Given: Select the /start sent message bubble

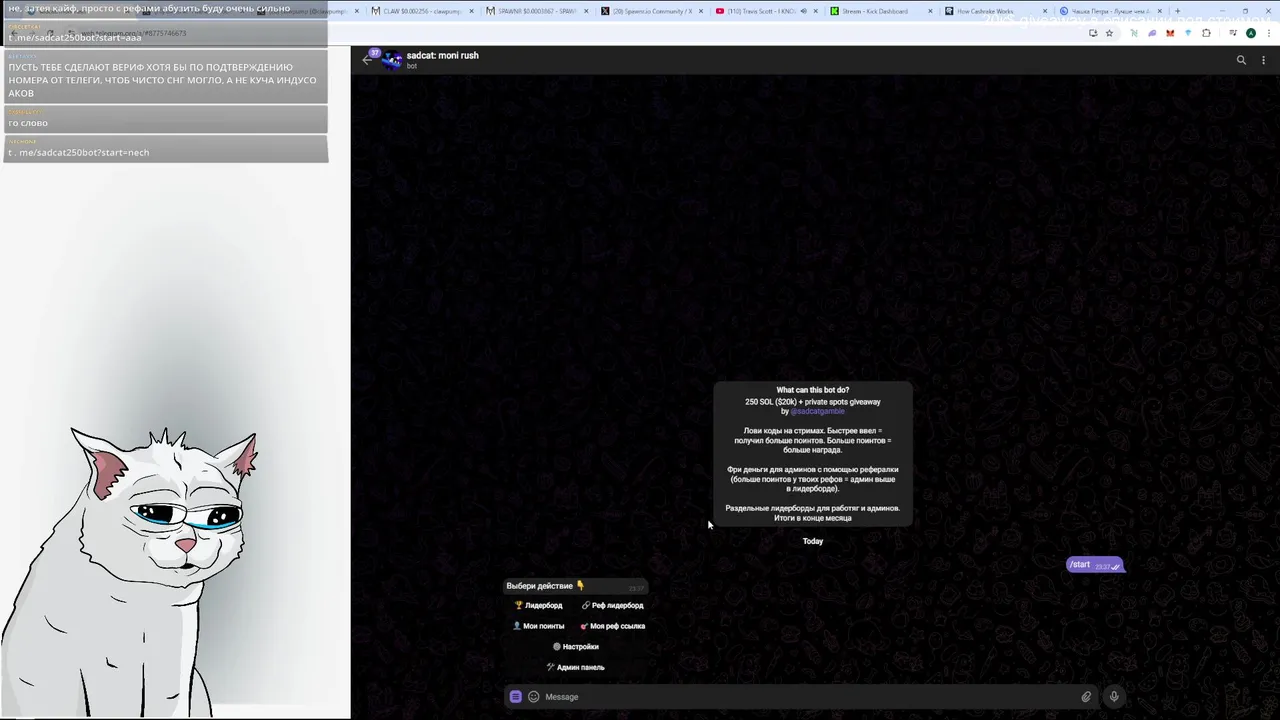Looking at the screenshot, I should 1095,565.
